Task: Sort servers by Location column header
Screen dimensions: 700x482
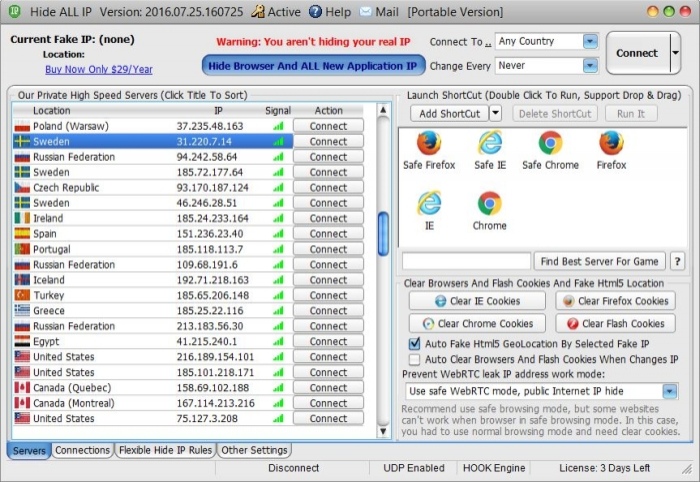Action: pyautogui.click(x=52, y=111)
